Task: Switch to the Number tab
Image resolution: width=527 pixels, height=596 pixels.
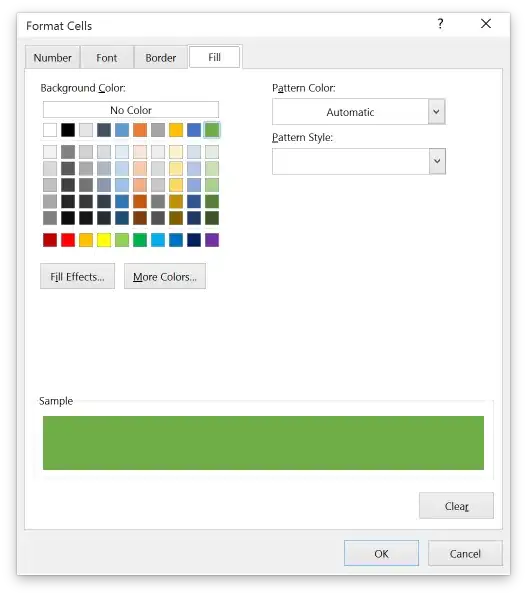Action: [52, 58]
